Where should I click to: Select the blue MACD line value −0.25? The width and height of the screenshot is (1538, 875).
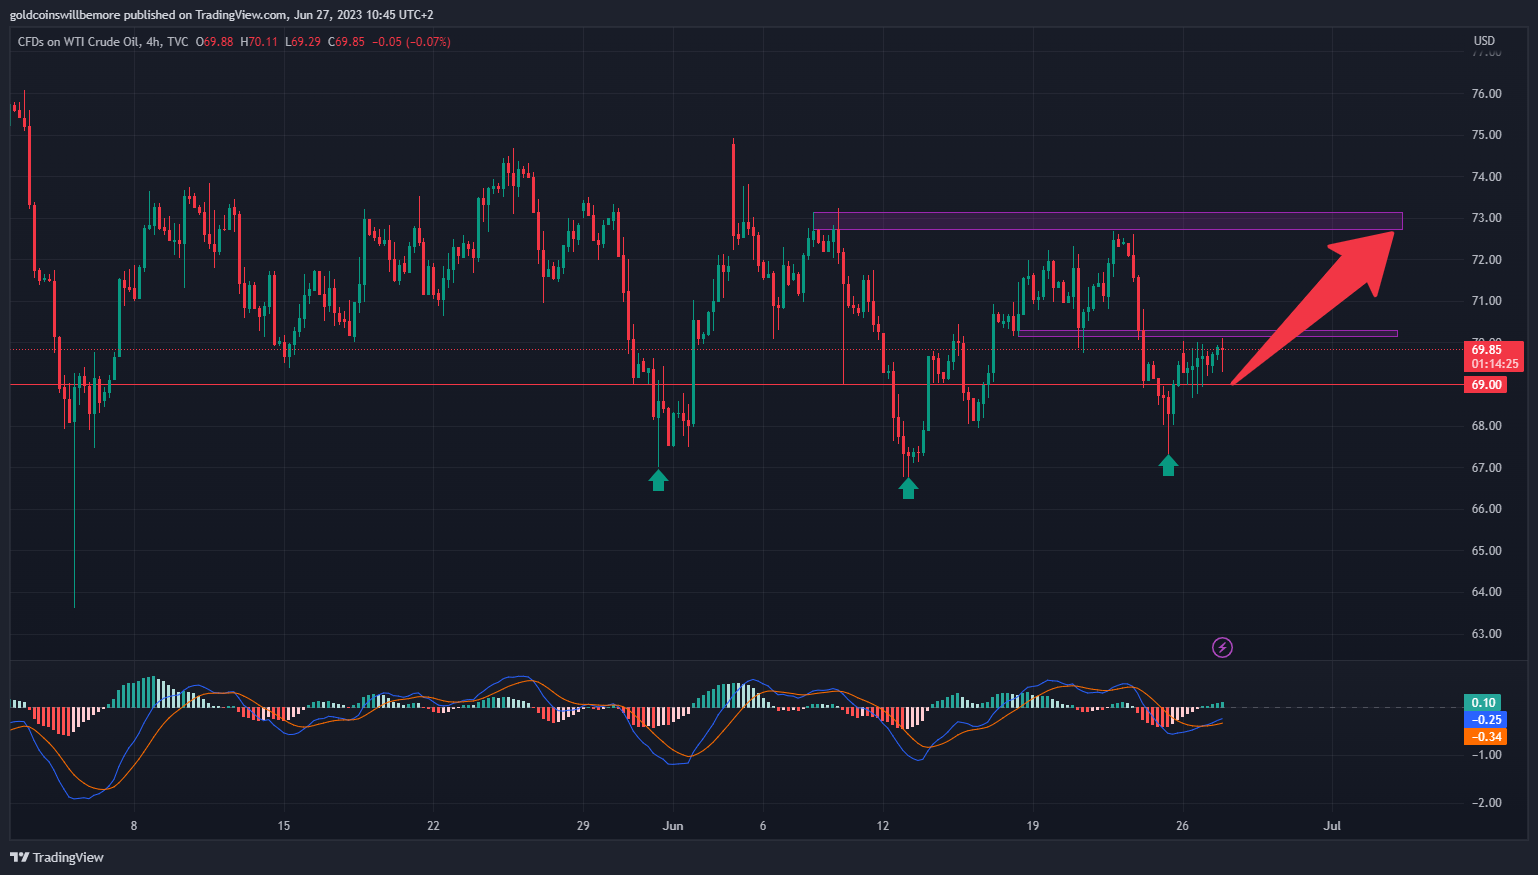[1485, 720]
